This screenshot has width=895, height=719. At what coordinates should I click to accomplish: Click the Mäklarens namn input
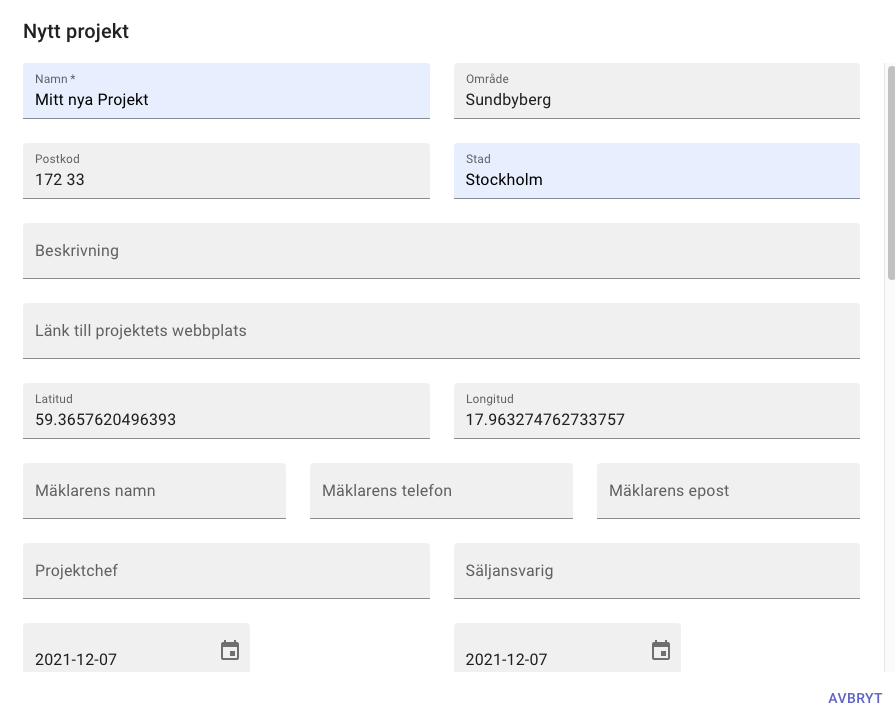[154, 491]
